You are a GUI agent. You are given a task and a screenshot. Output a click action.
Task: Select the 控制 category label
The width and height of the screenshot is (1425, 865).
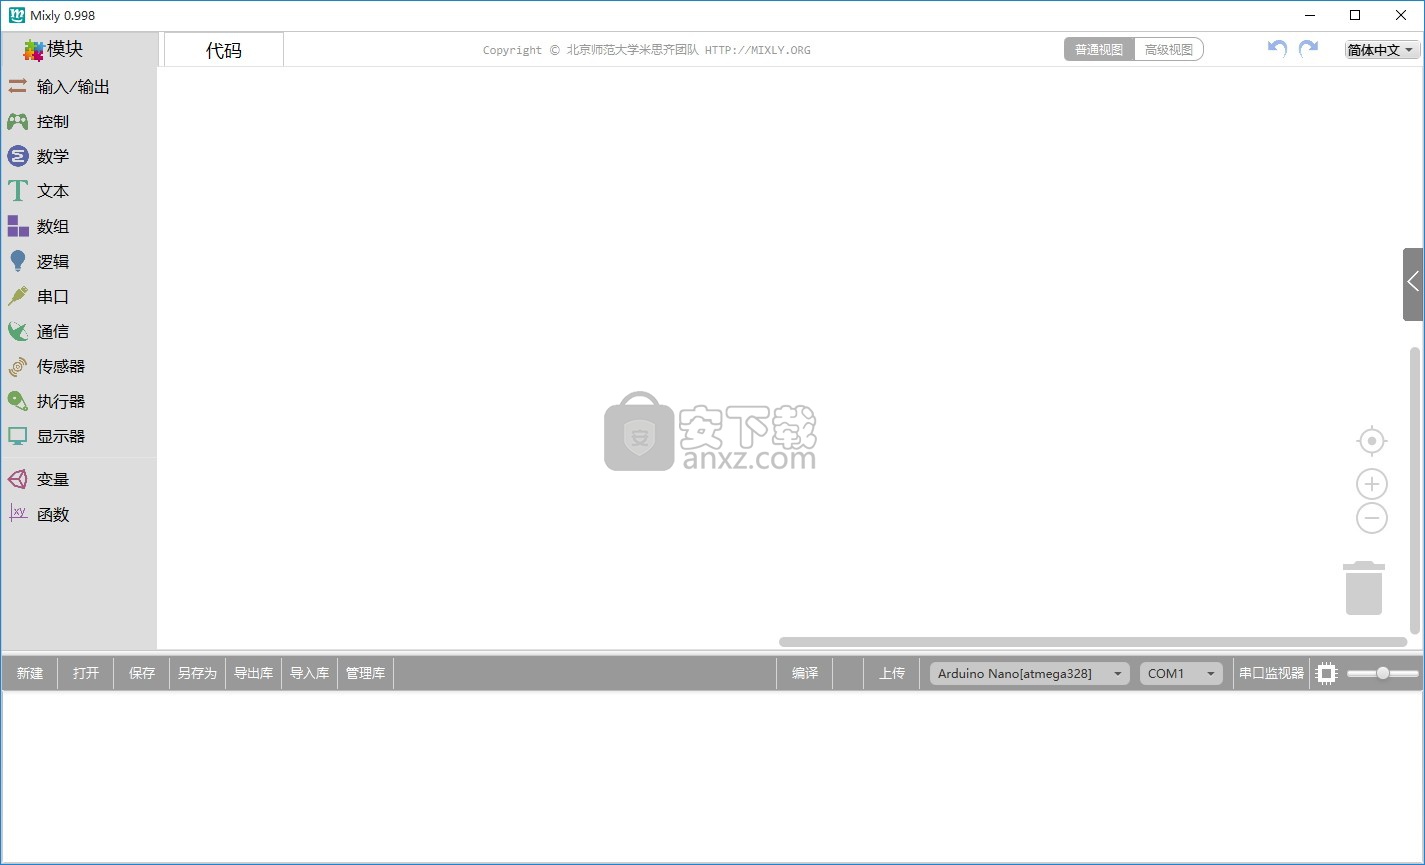tap(53, 122)
